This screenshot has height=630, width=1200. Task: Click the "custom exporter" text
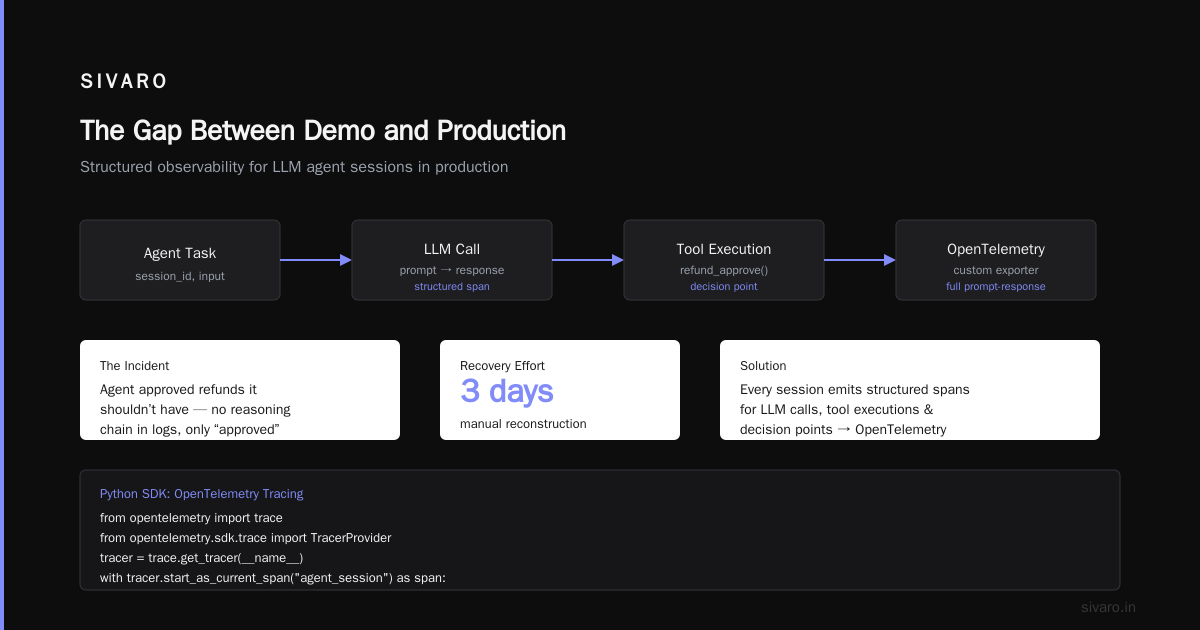tap(996, 270)
